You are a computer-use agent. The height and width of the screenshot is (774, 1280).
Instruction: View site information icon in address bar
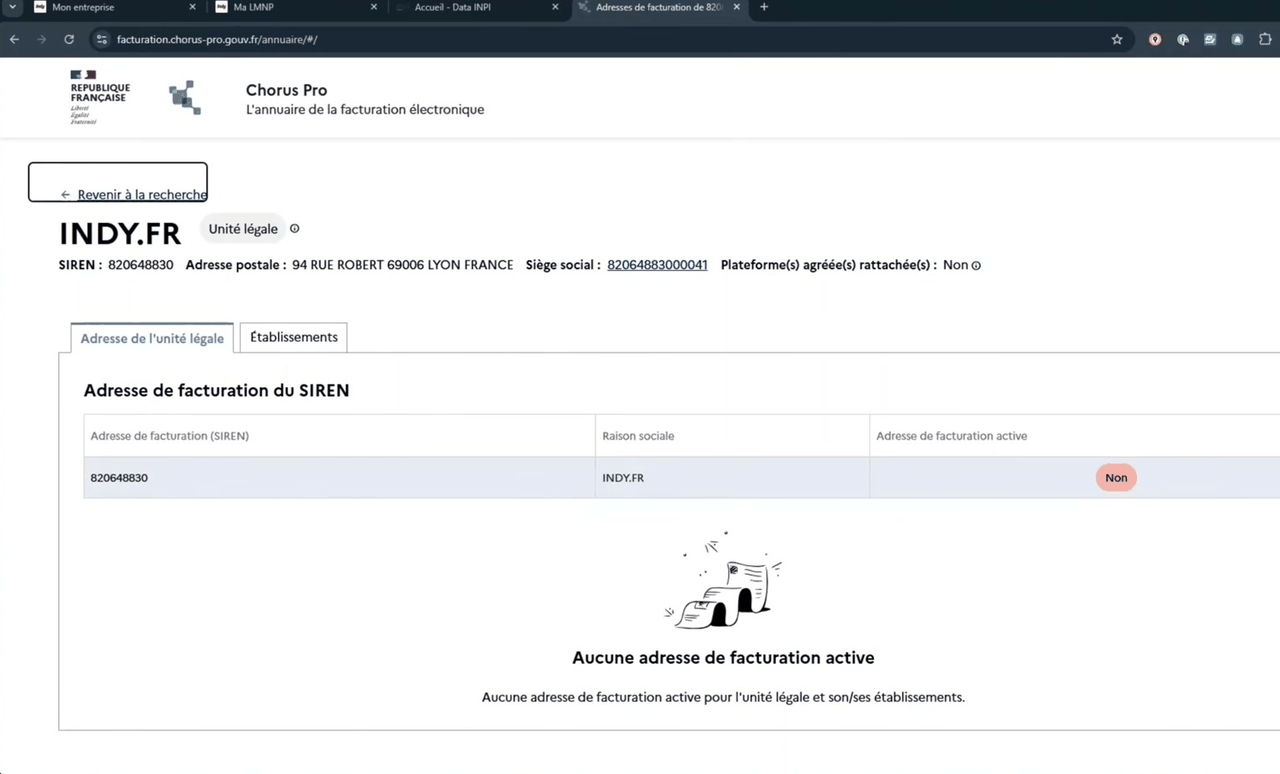(x=101, y=40)
